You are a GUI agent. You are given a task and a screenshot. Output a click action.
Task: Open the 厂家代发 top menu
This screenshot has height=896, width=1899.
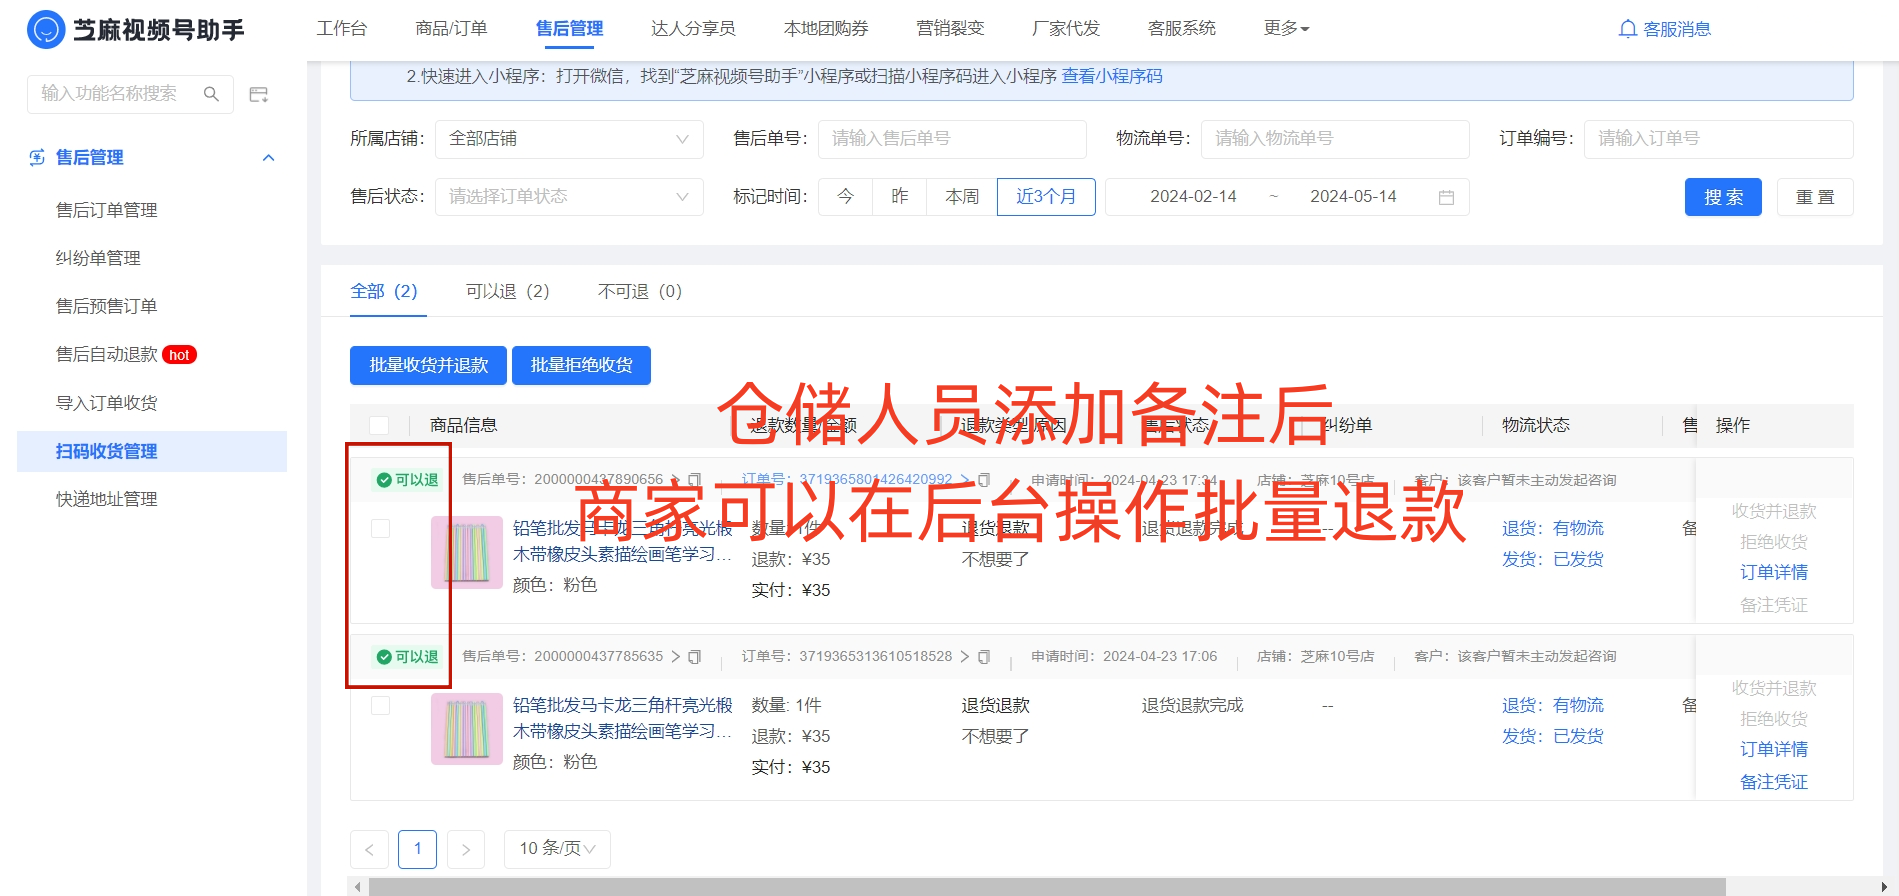pos(1066,28)
